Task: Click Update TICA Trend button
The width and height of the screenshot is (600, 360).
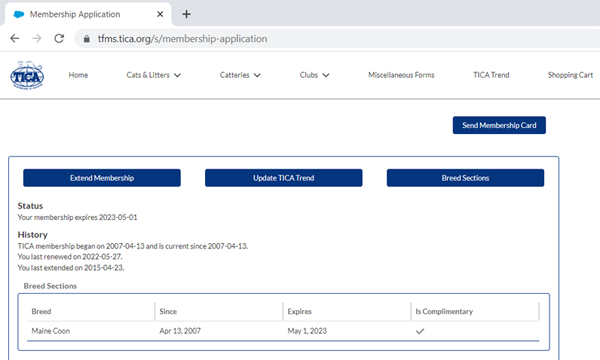Action: [x=284, y=178]
